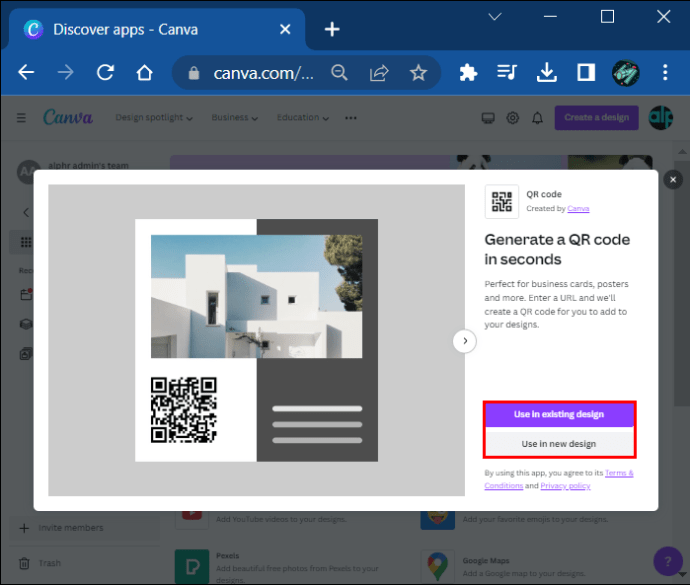Expand the Education menu
The width and height of the screenshot is (690, 585).
pos(303,118)
